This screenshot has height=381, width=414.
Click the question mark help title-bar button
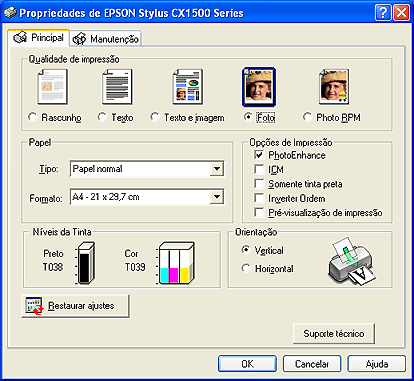383,13
